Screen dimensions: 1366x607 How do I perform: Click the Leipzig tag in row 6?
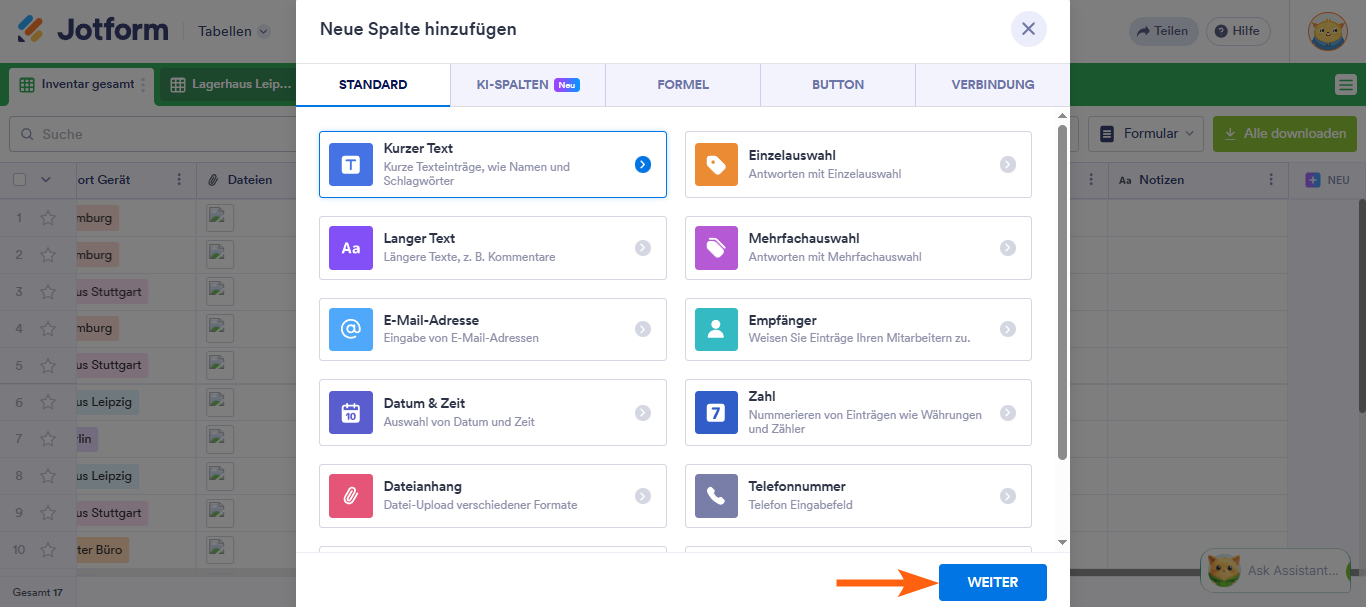pyautogui.click(x=108, y=402)
